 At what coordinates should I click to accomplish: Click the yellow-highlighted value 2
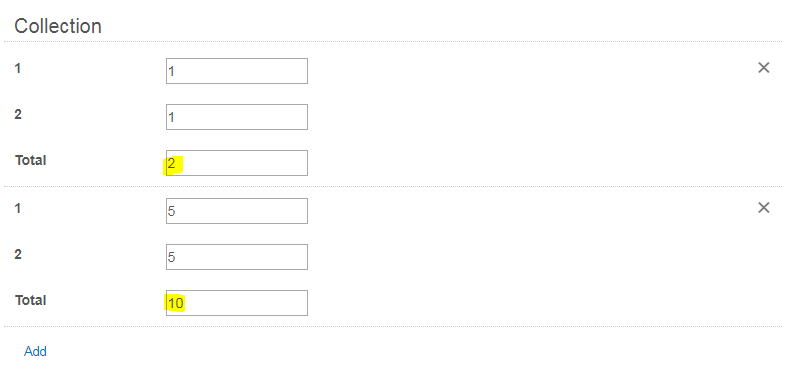(172, 164)
